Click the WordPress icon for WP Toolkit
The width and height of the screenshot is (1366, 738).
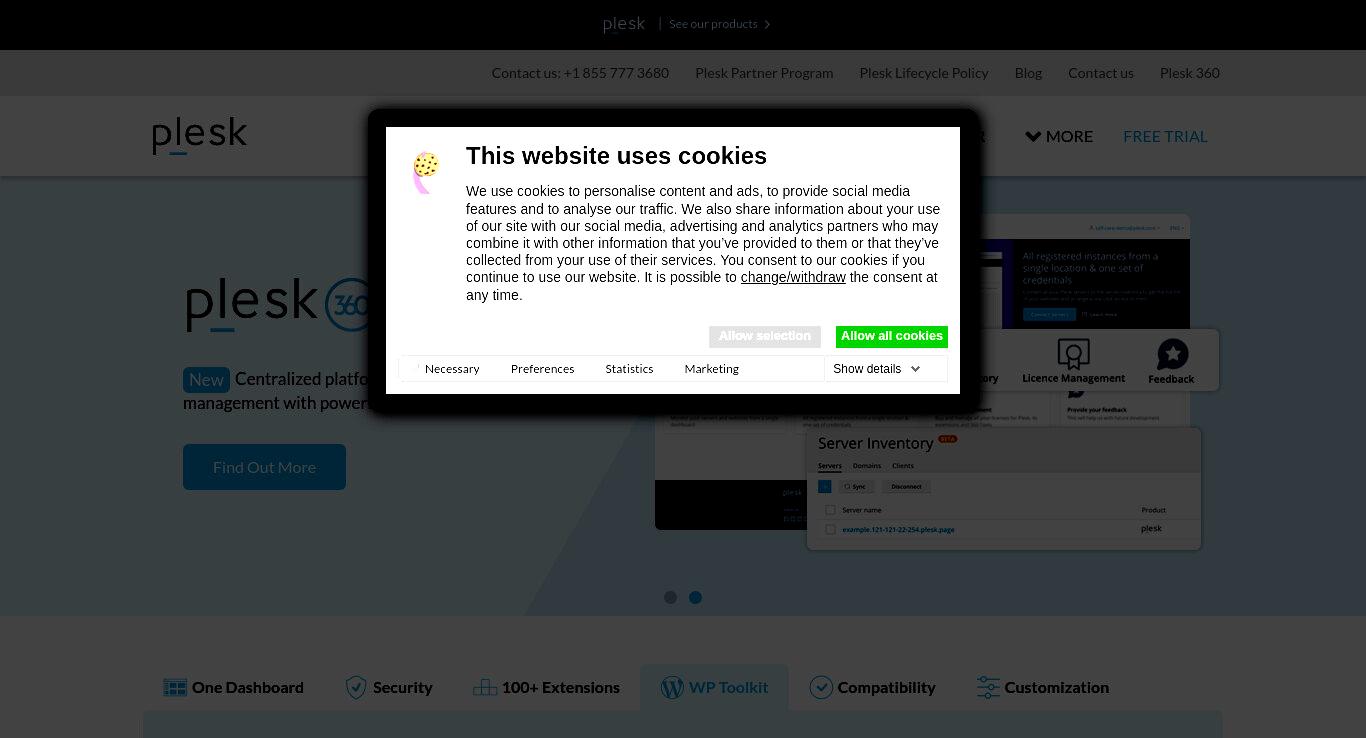pyautogui.click(x=672, y=687)
